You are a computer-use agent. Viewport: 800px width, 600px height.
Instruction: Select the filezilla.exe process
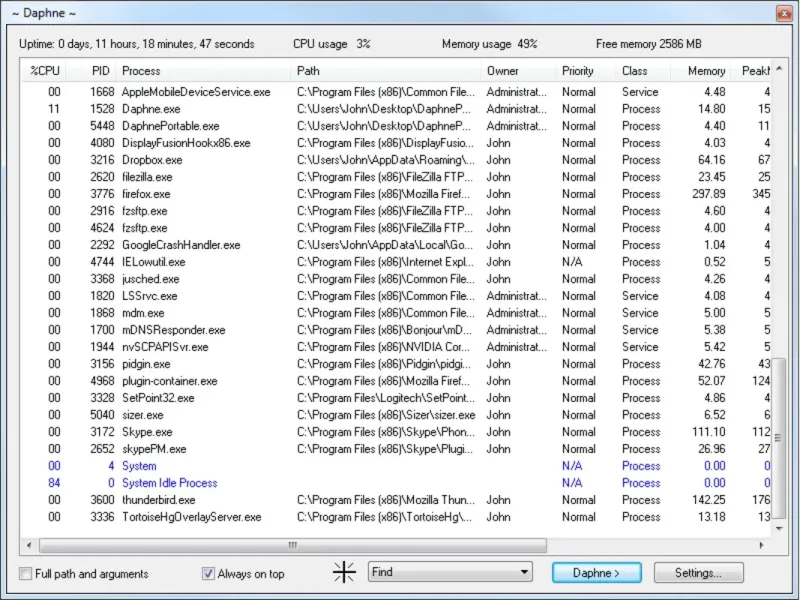pos(395,177)
